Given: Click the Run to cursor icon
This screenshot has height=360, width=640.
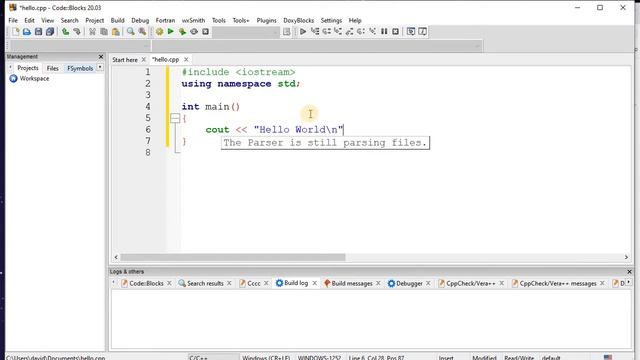Looking at the screenshot, I should [315, 31].
